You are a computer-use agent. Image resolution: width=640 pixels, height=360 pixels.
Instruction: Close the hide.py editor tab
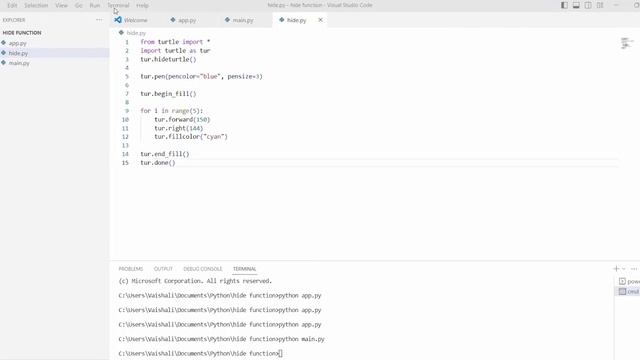click(320, 20)
